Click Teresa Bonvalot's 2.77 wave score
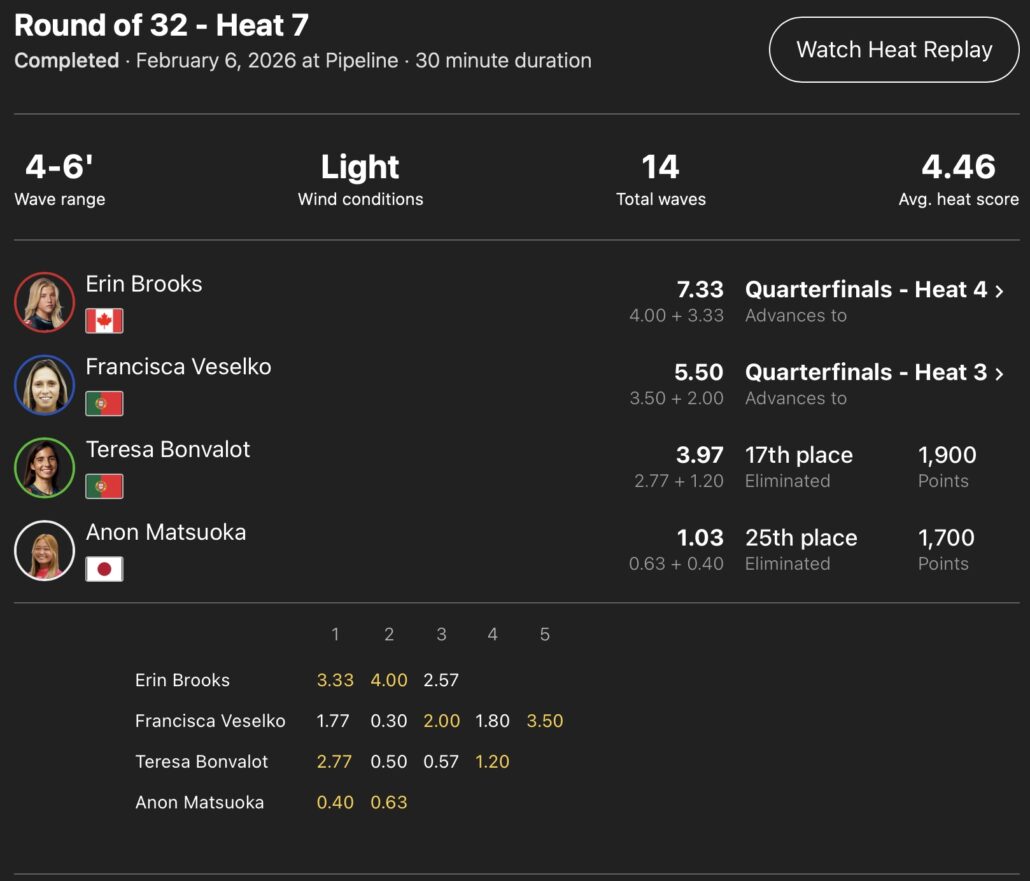This screenshot has height=881, width=1030. [x=335, y=762]
